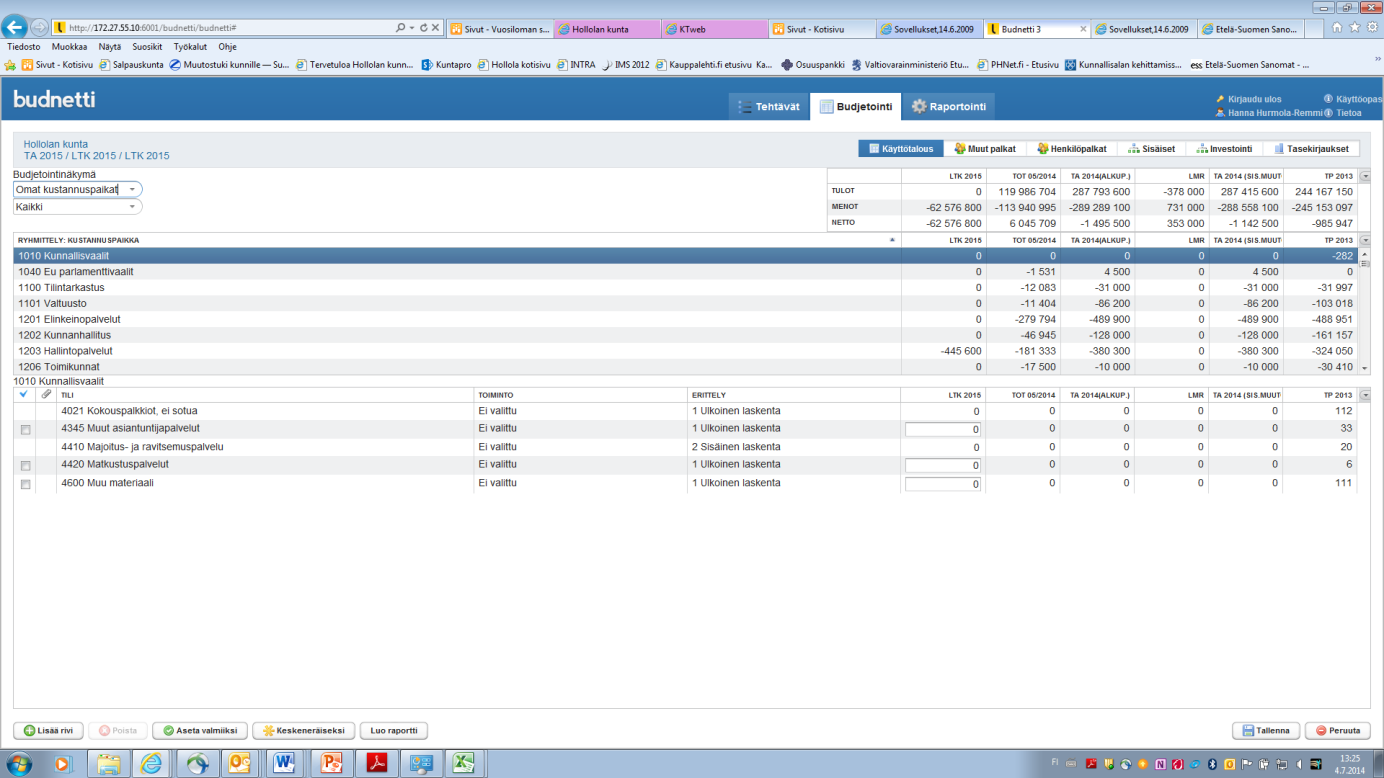1384x778 pixels.
Task: Switch to the Muut palkat tab
Action: pyautogui.click(x=985, y=149)
